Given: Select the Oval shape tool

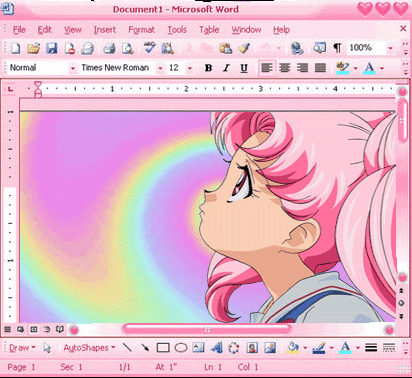Looking at the screenshot, I should (x=181, y=348).
